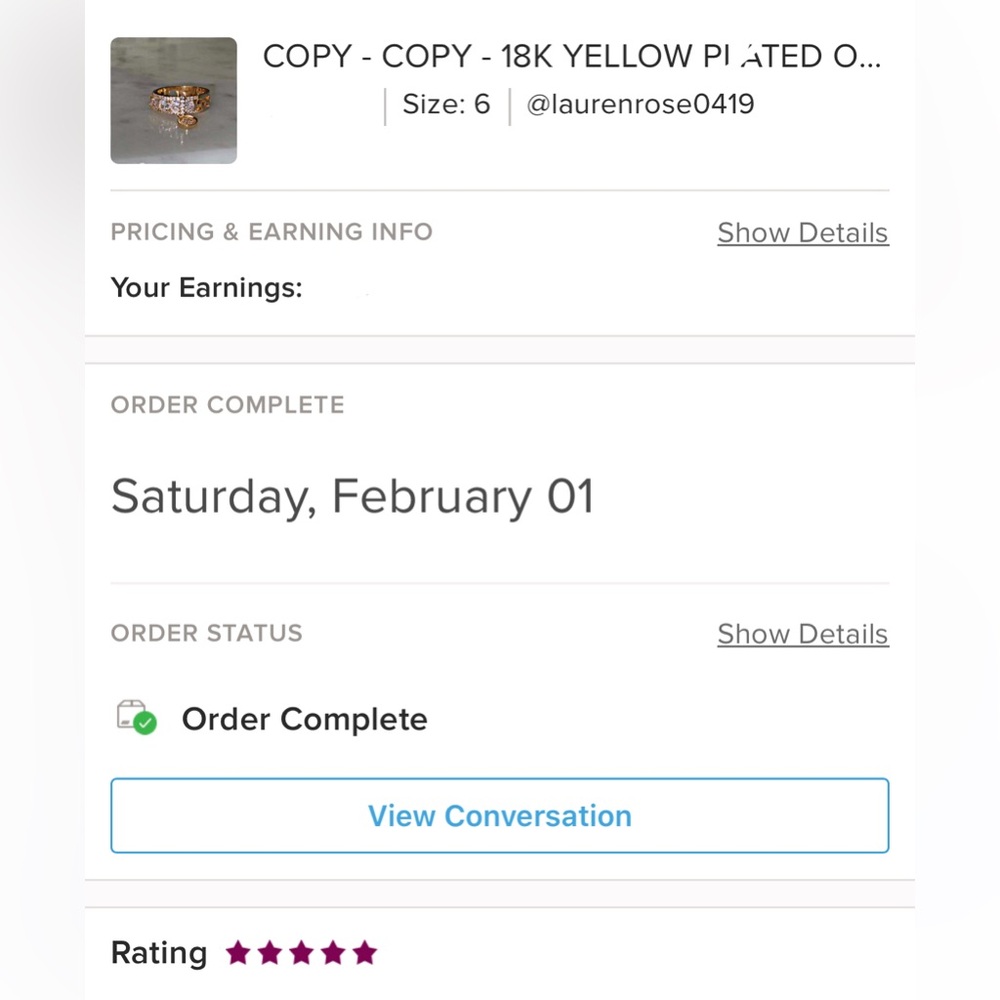Pick the fourth rating star
The height and width of the screenshot is (1000, 1000).
pos(333,953)
